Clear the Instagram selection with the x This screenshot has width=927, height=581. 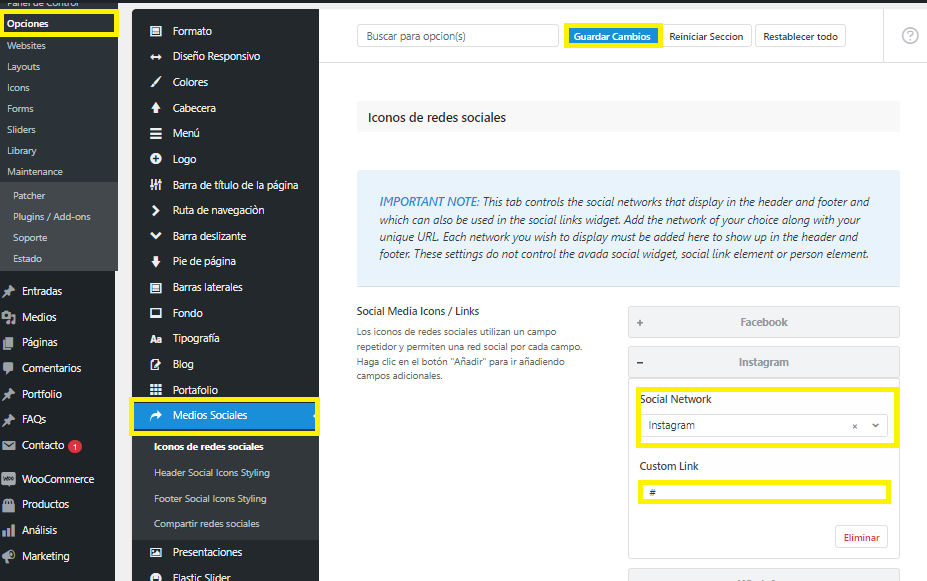pos(855,426)
